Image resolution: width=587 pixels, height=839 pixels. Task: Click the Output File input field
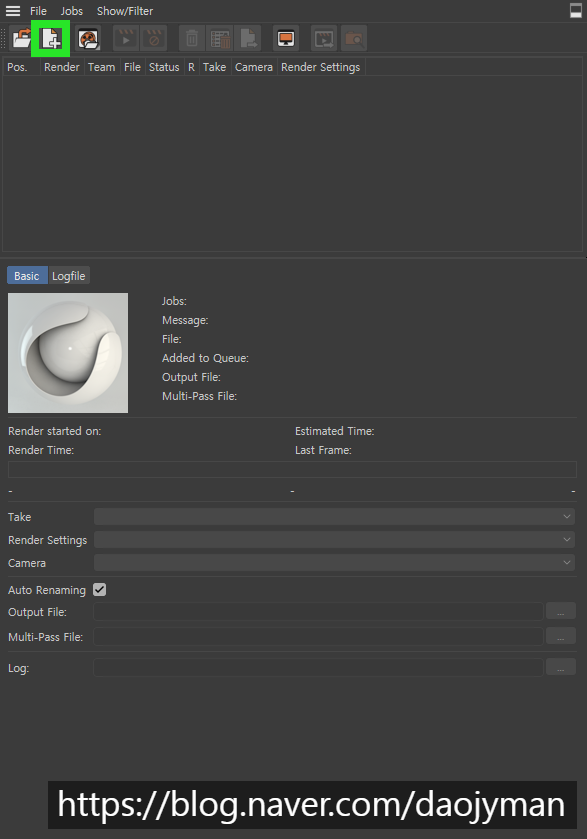(318, 612)
